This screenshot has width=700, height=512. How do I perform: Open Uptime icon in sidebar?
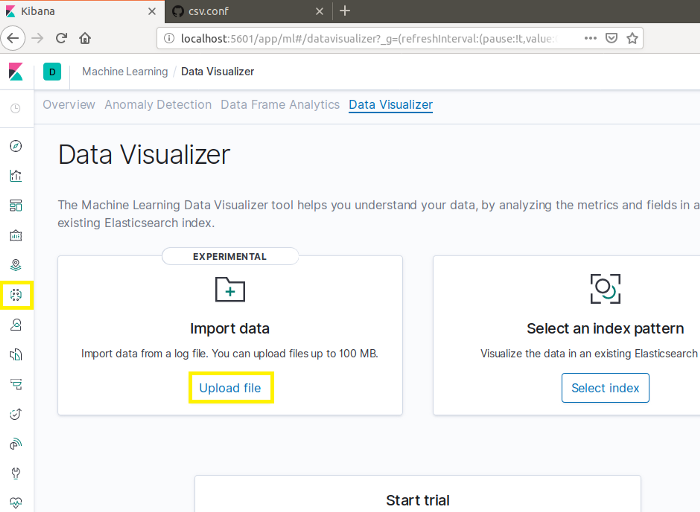coord(16,414)
